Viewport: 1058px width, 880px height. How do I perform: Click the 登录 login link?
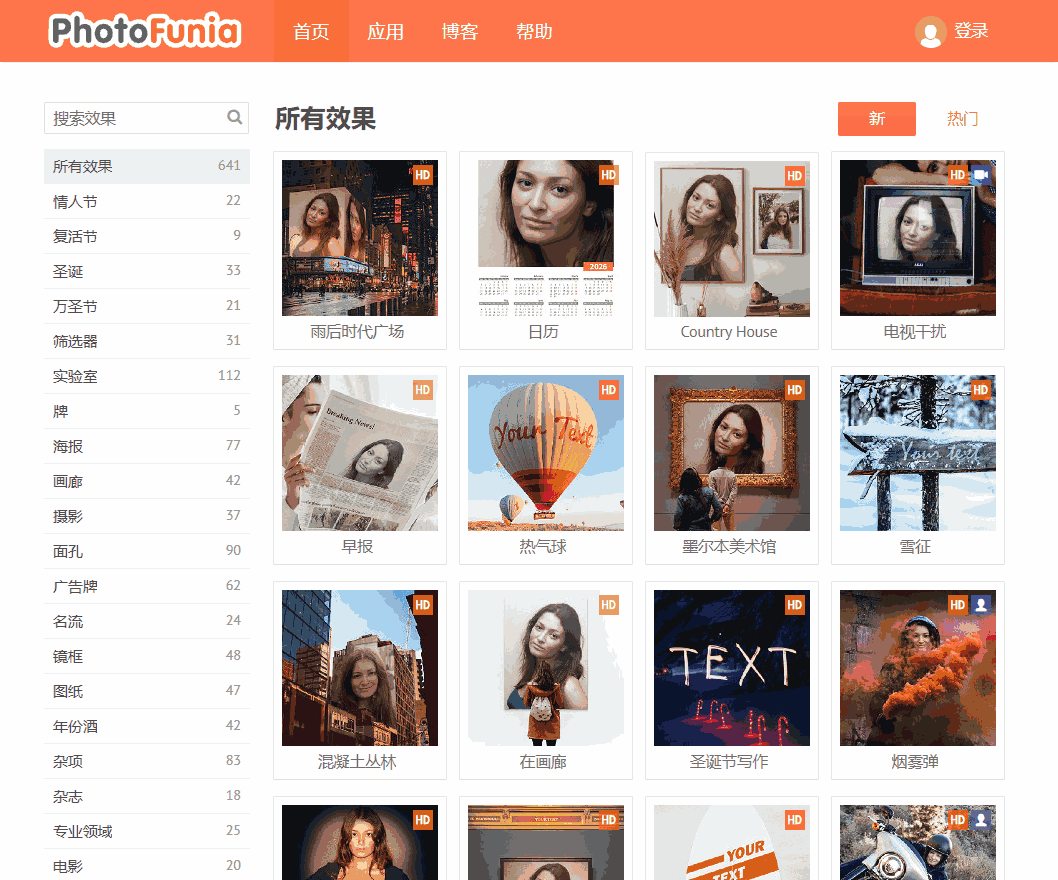pos(971,31)
